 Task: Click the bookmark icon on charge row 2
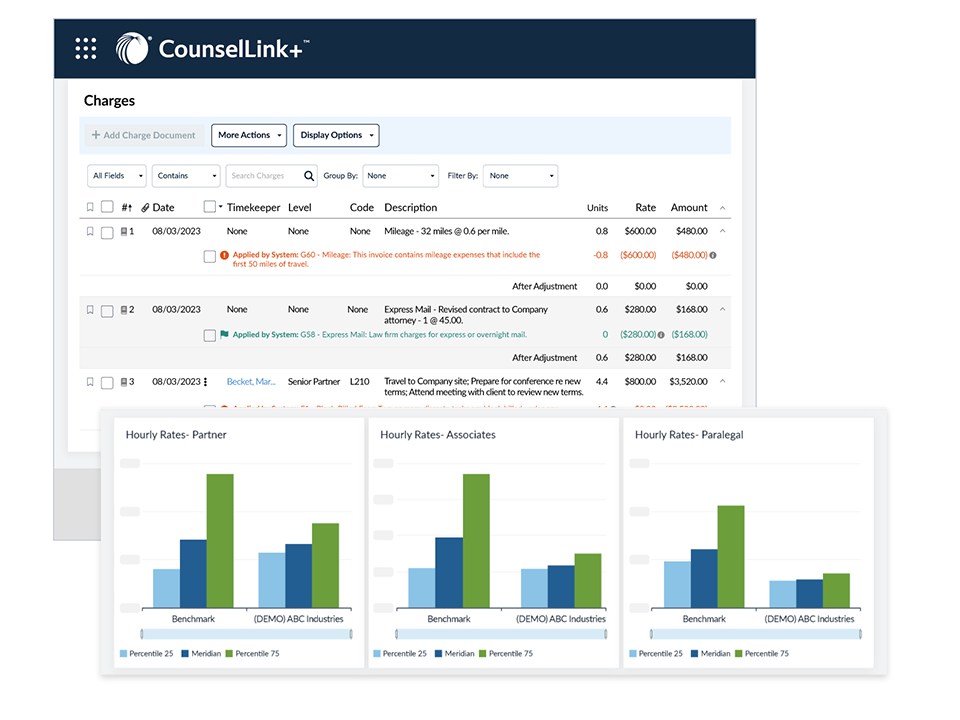pyautogui.click(x=90, y=310)
